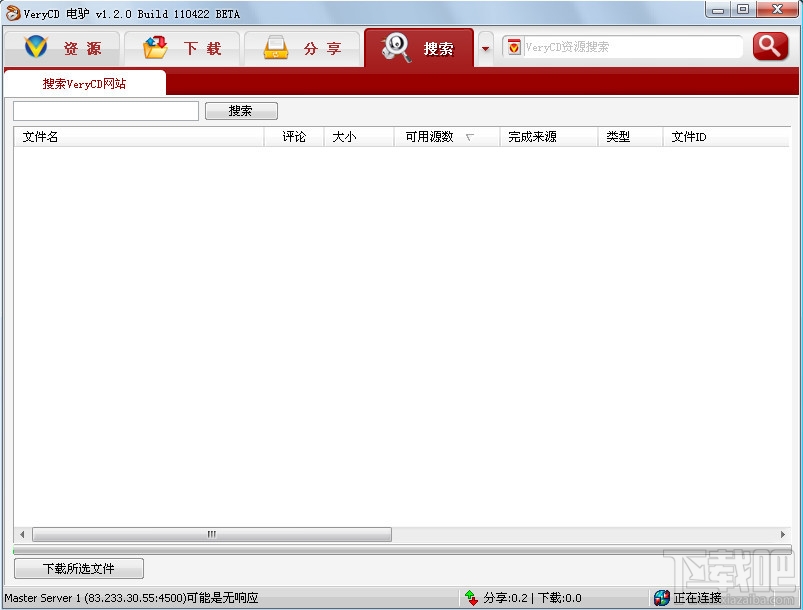Click the VeryCD icon inside the search box
This screenshot has height=610, width=803.
point(513,46)
